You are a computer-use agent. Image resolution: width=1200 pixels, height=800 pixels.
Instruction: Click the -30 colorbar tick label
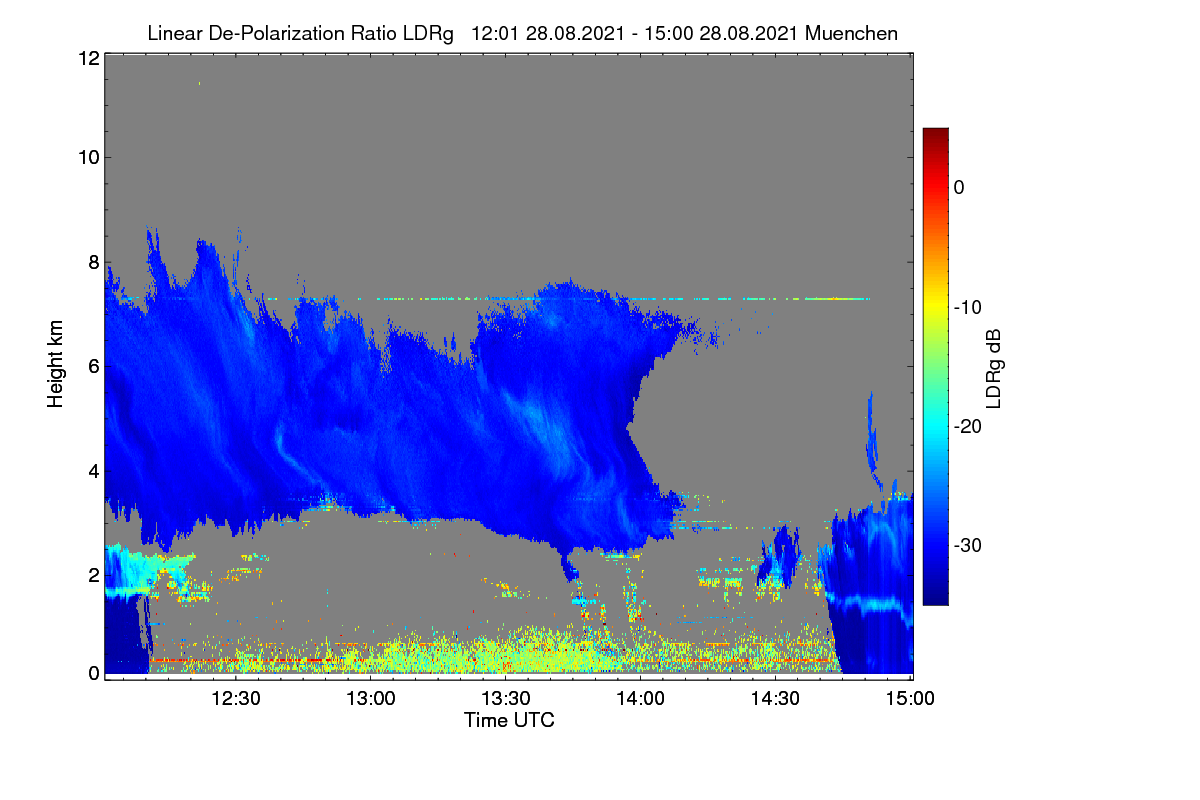click(x=969, y=546)
